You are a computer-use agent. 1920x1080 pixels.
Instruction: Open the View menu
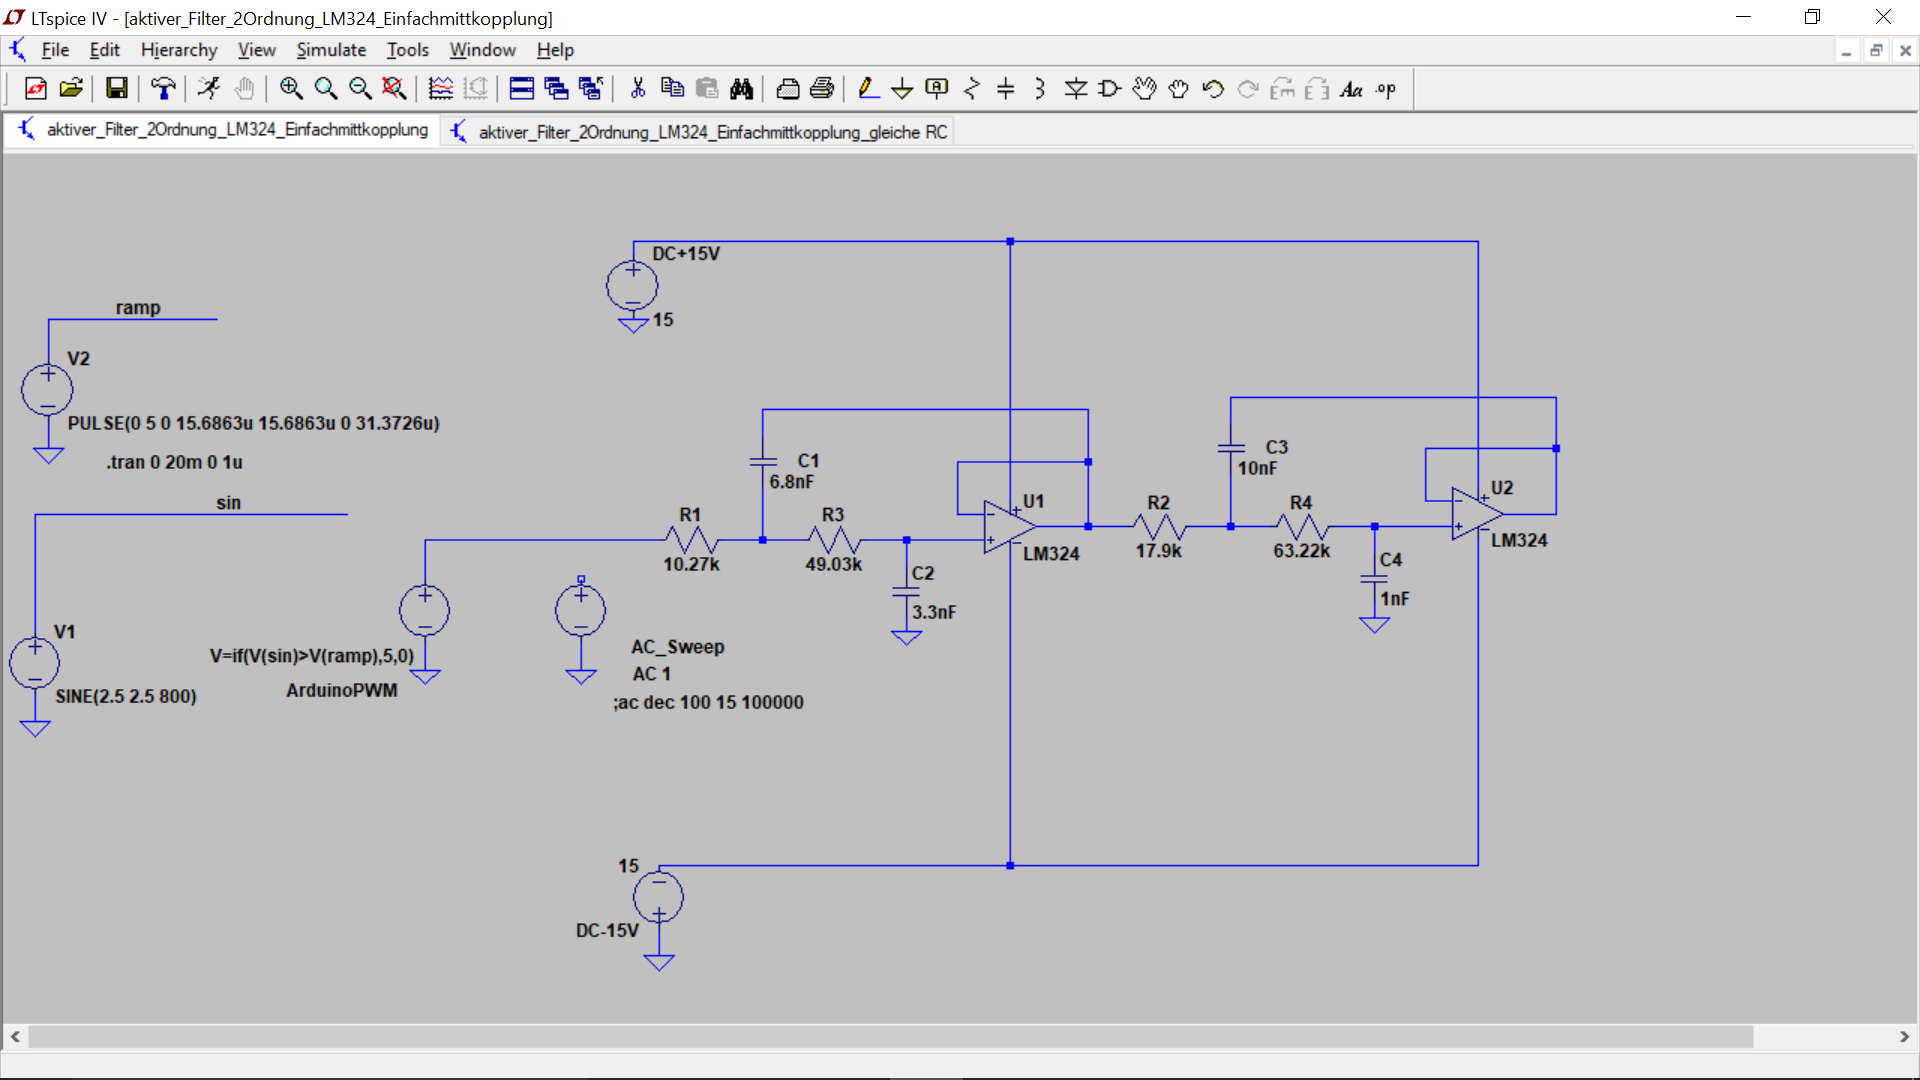tap(256, 50)
